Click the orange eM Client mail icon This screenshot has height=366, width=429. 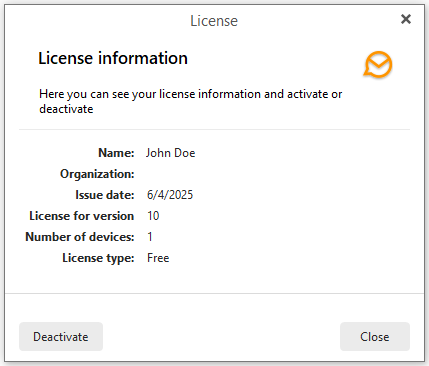point(378,64)
